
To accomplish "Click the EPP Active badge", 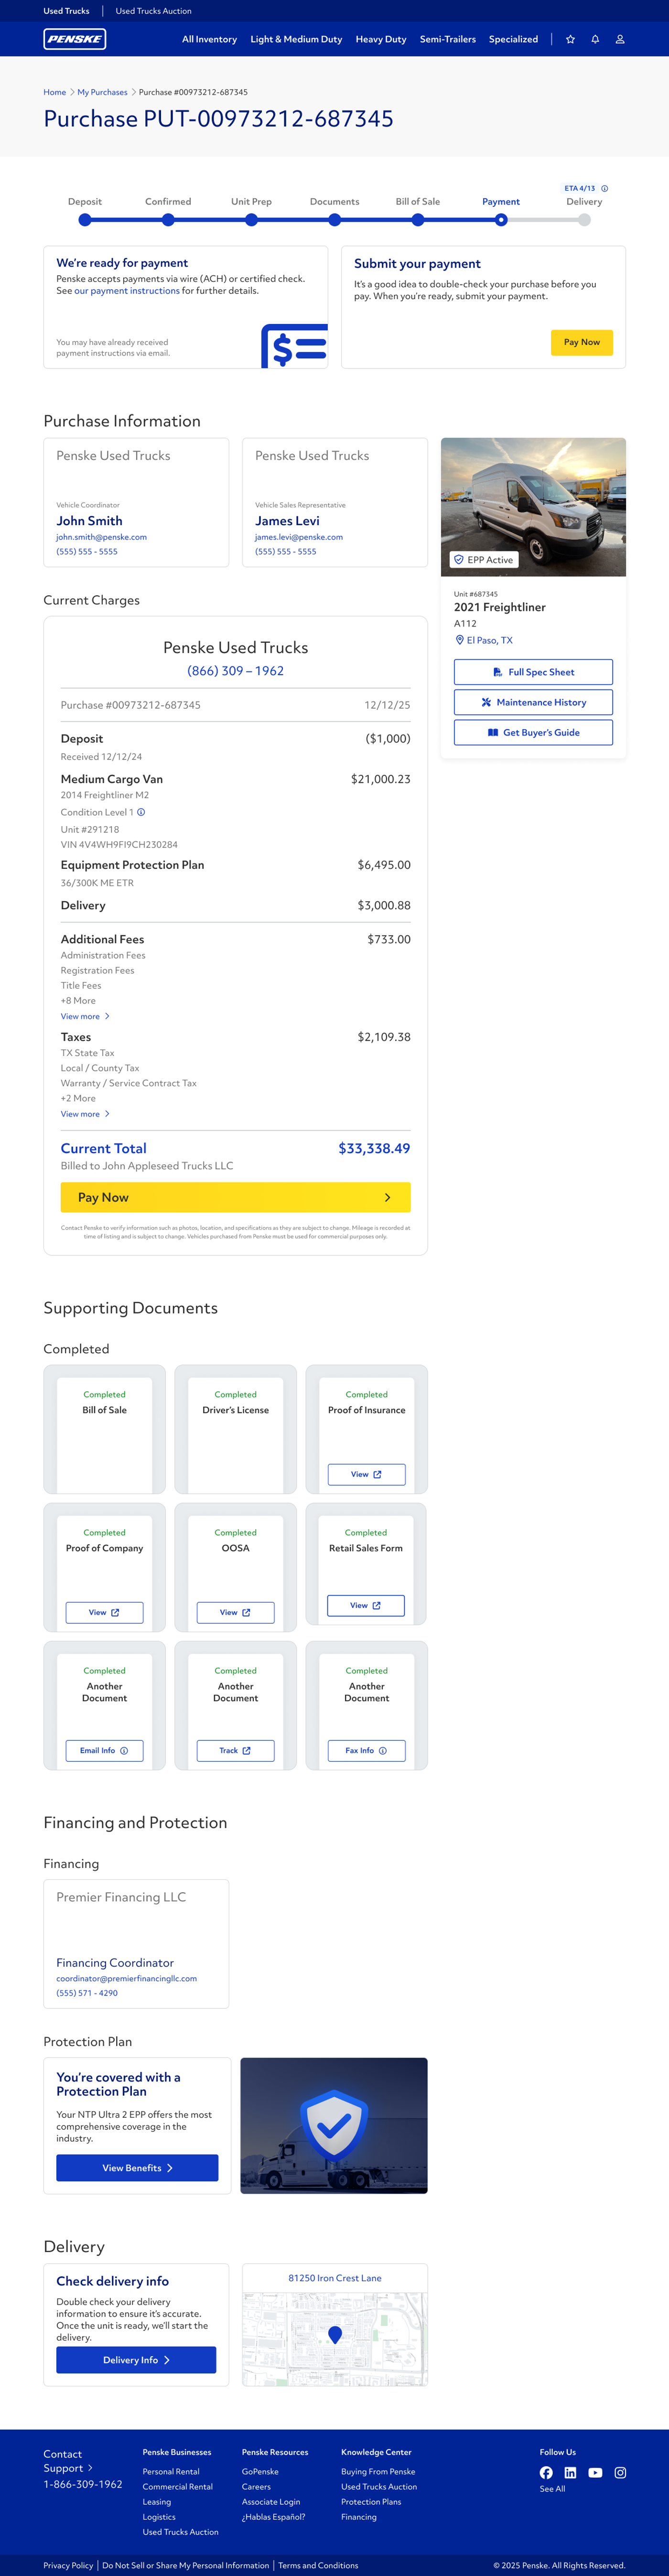I will pos(484,560).
